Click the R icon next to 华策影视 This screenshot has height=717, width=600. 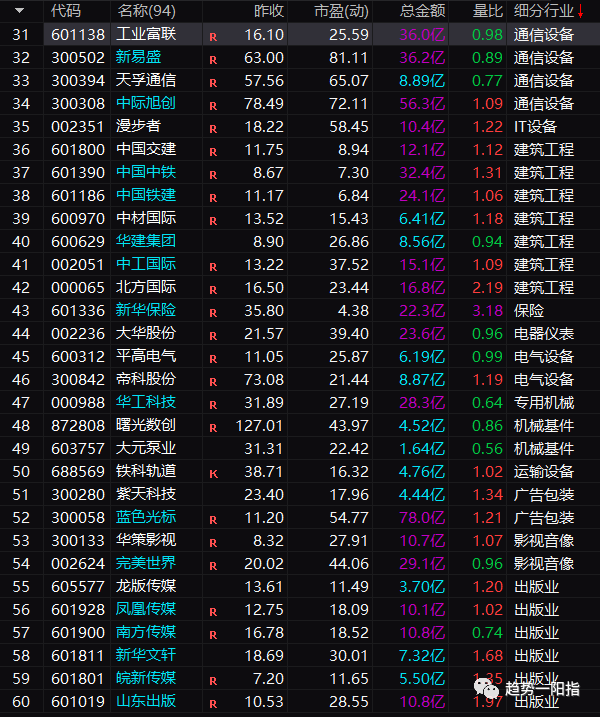click(213, 543)
